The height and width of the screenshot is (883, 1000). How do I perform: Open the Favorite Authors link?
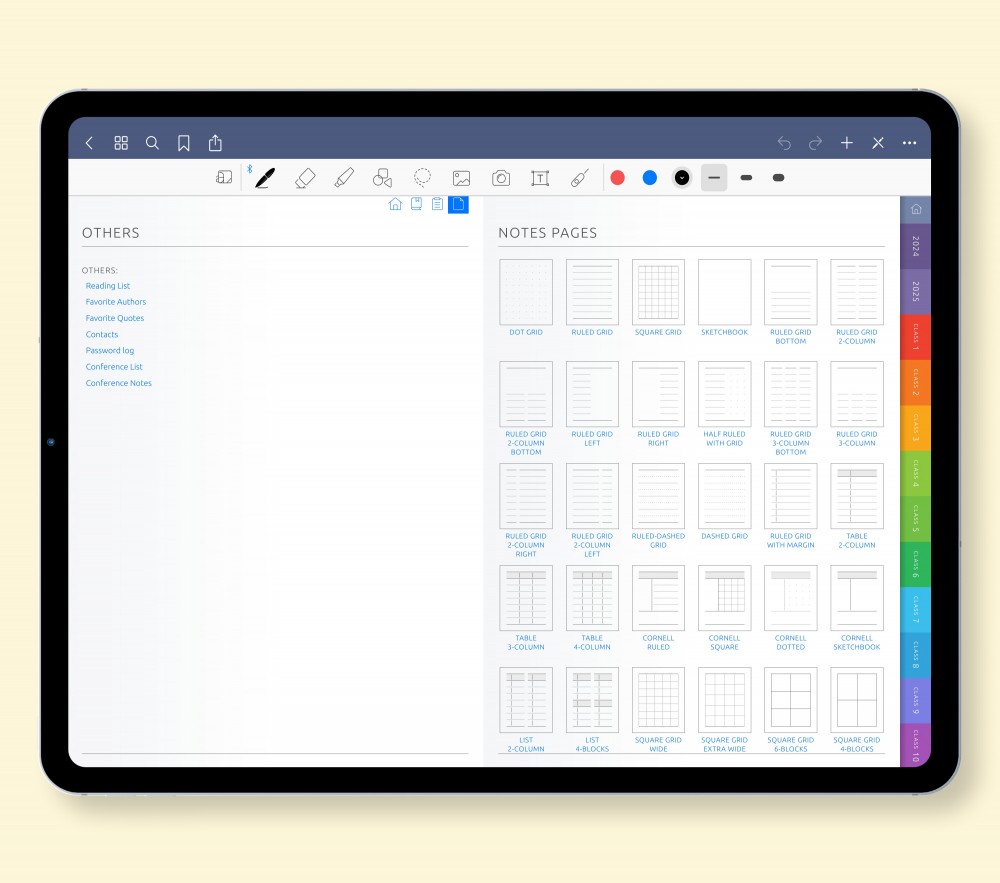click(x=115, y=302)
